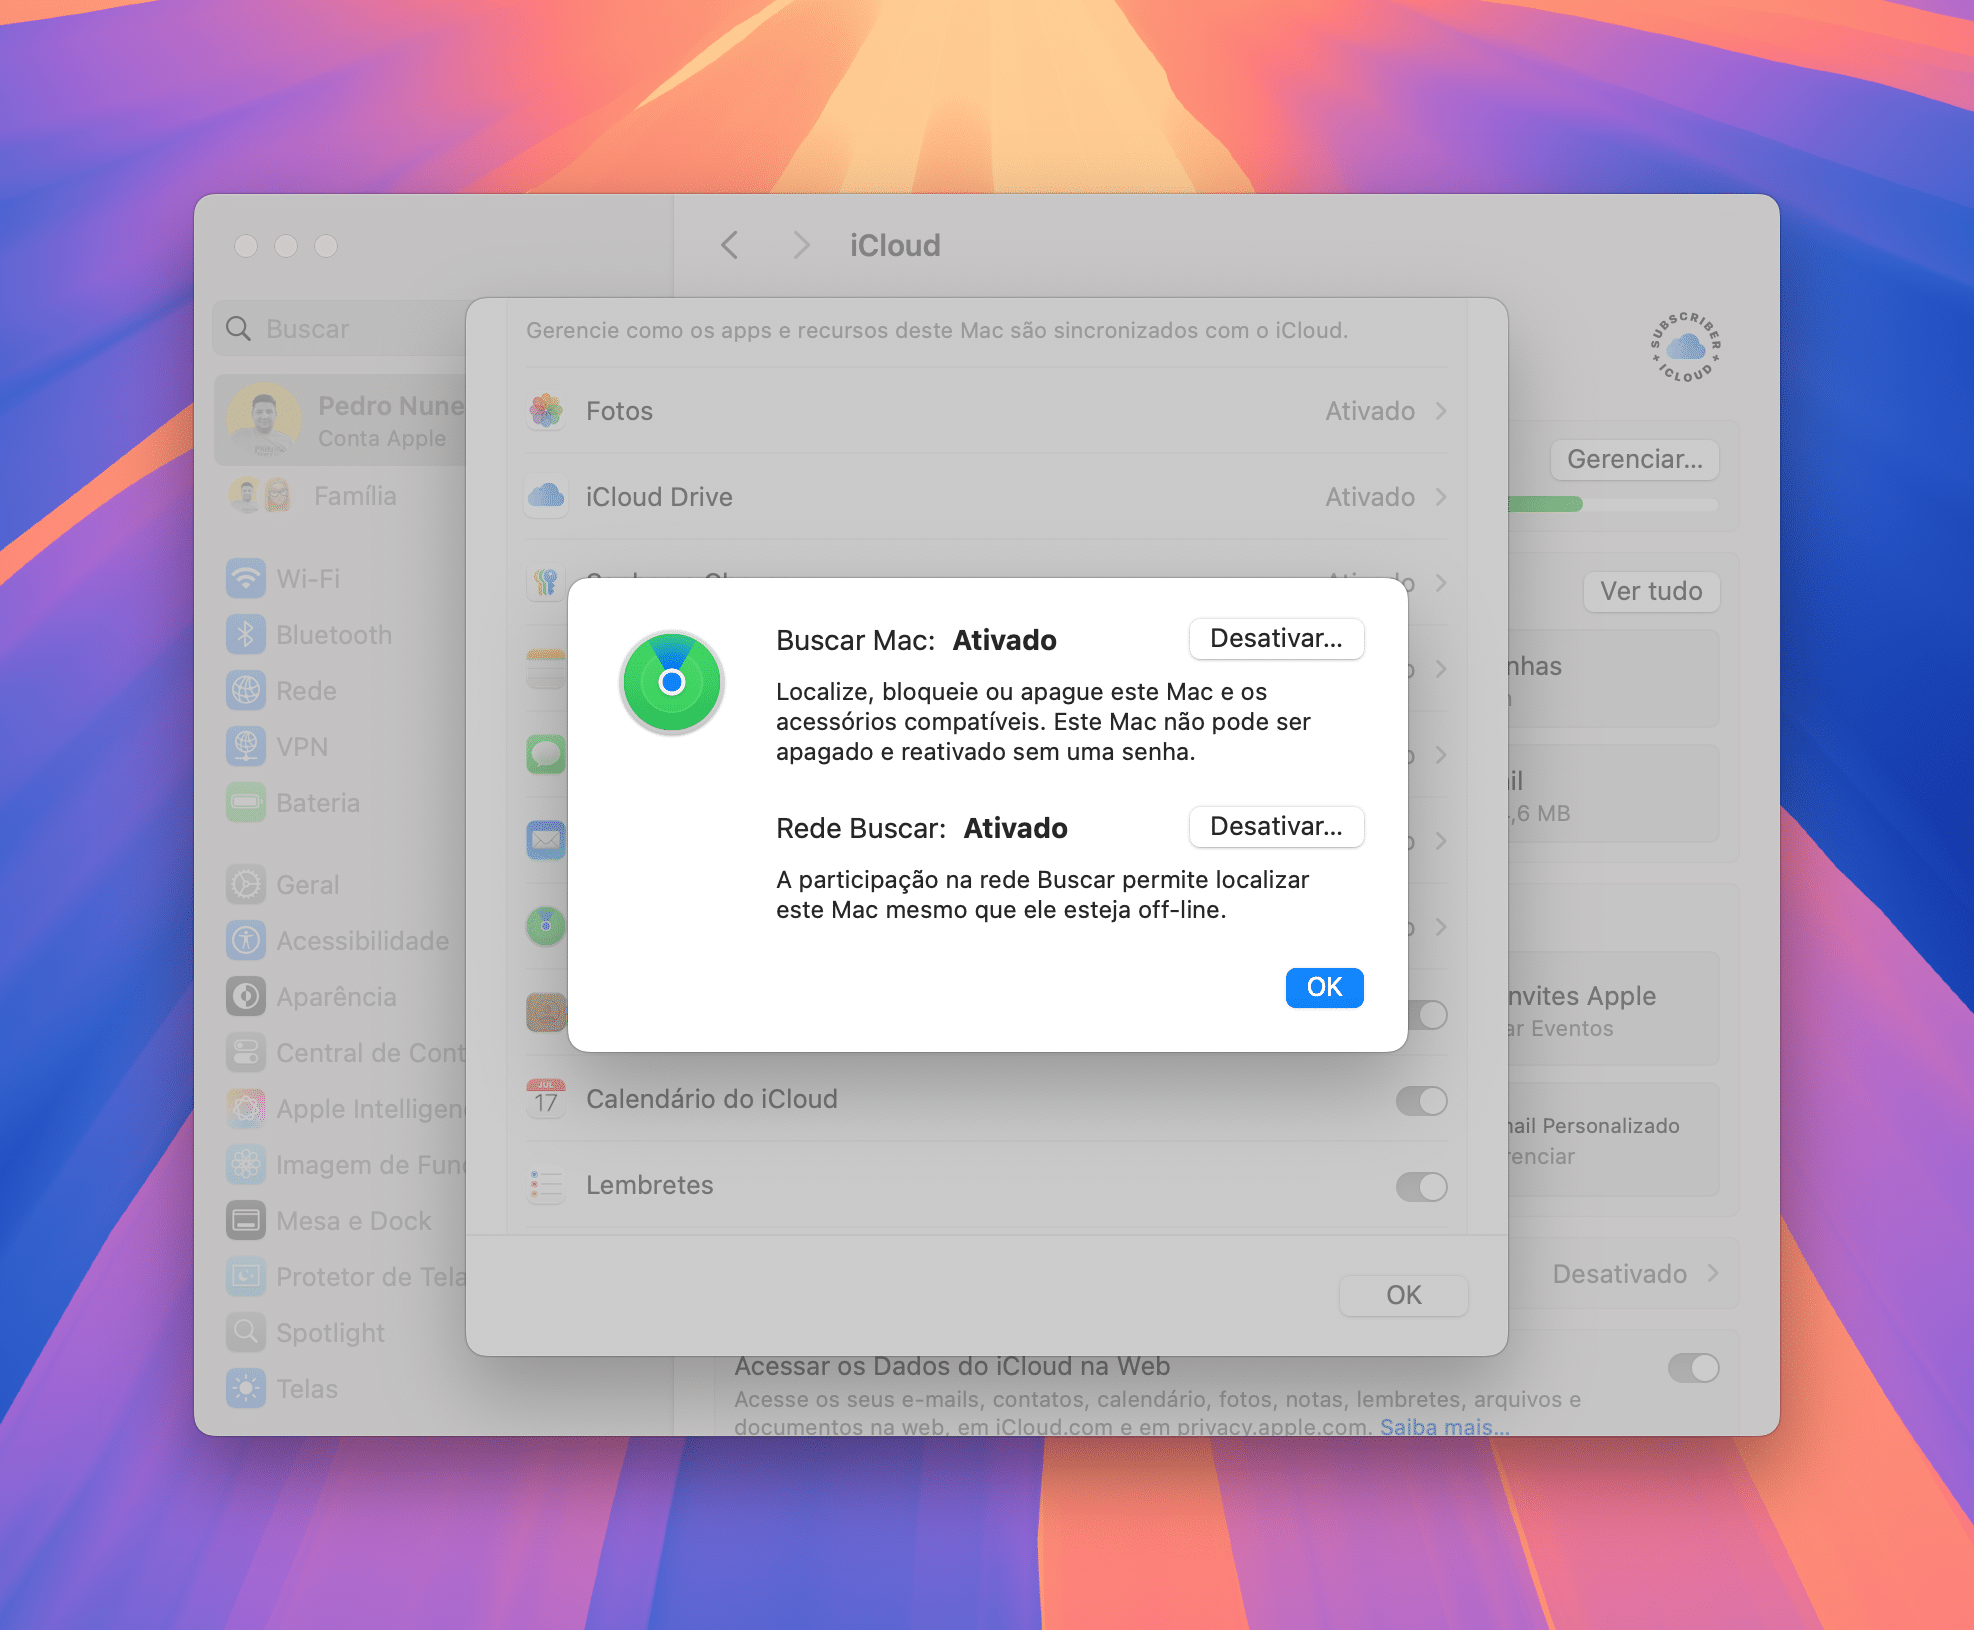This screenshot has width=1974, height=1630.
Task: Click the gray OK button in iCloud sheet
Action: [x=1403, y=1295]
